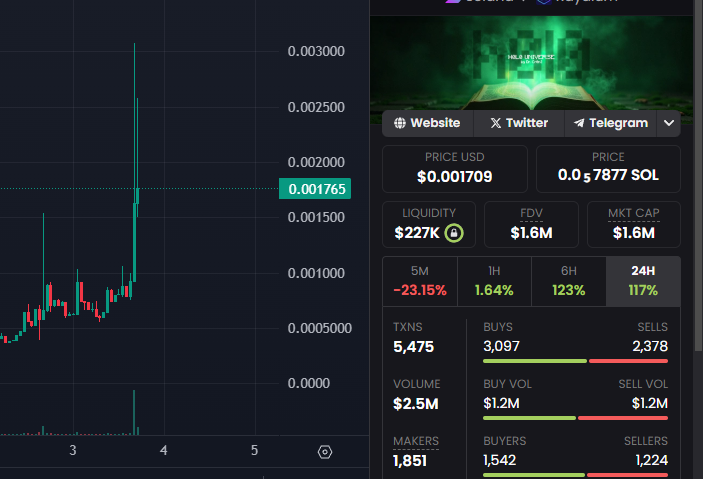Click the date label 4 on time axis

[164, 450]
